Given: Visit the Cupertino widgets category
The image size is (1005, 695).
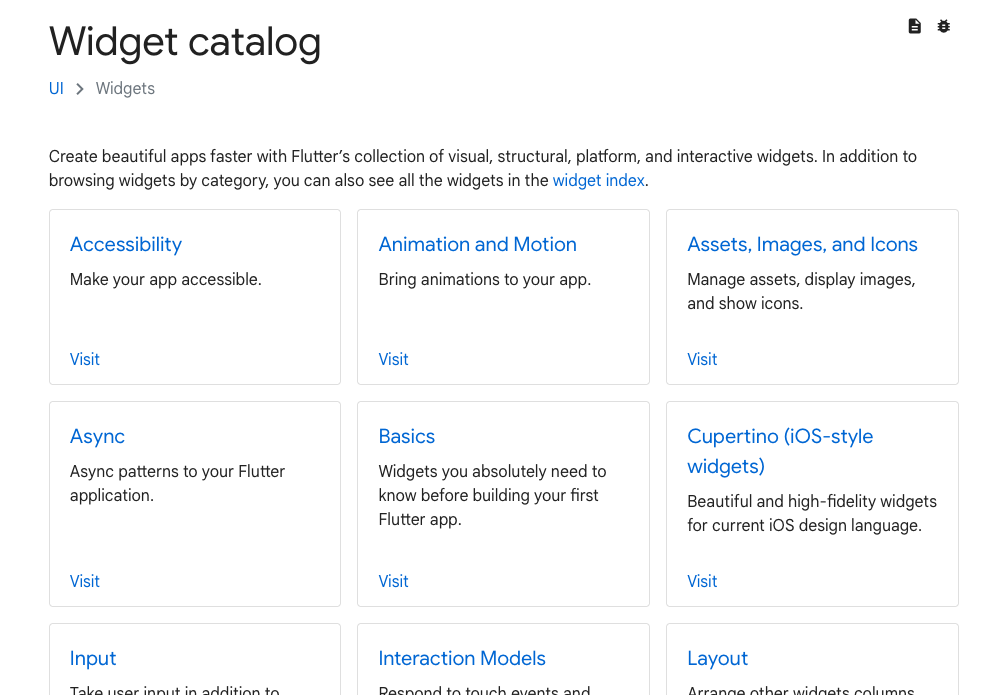Looking at the screenshot, I should [702, 581].
